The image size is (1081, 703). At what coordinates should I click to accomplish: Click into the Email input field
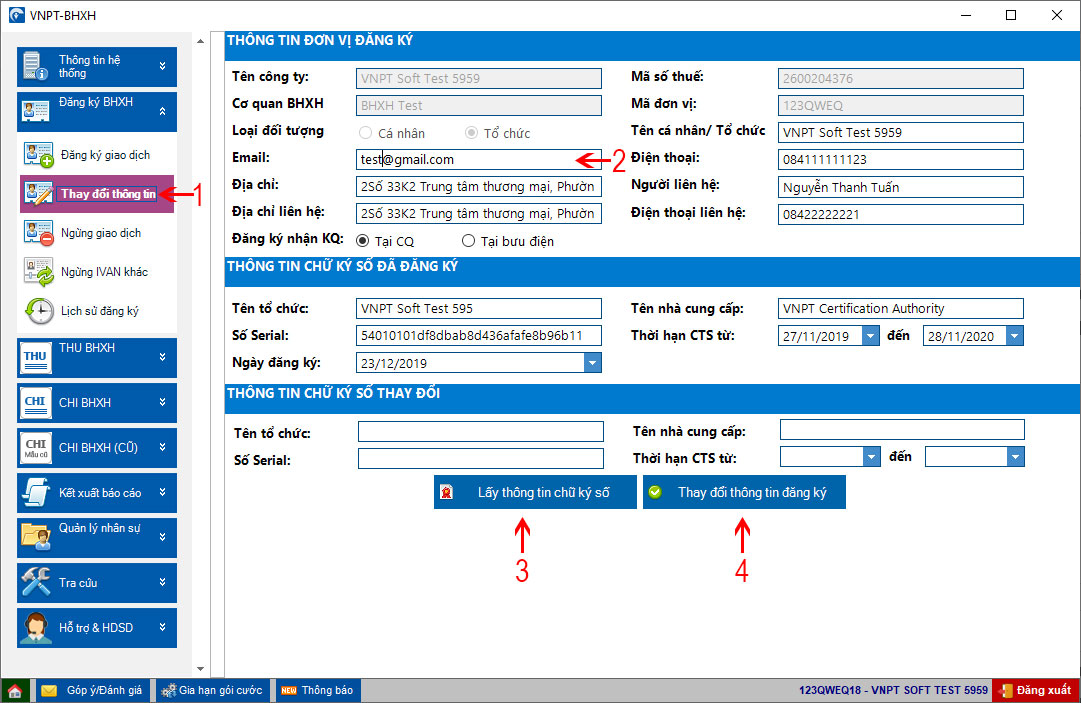click(x=478, y=159)
